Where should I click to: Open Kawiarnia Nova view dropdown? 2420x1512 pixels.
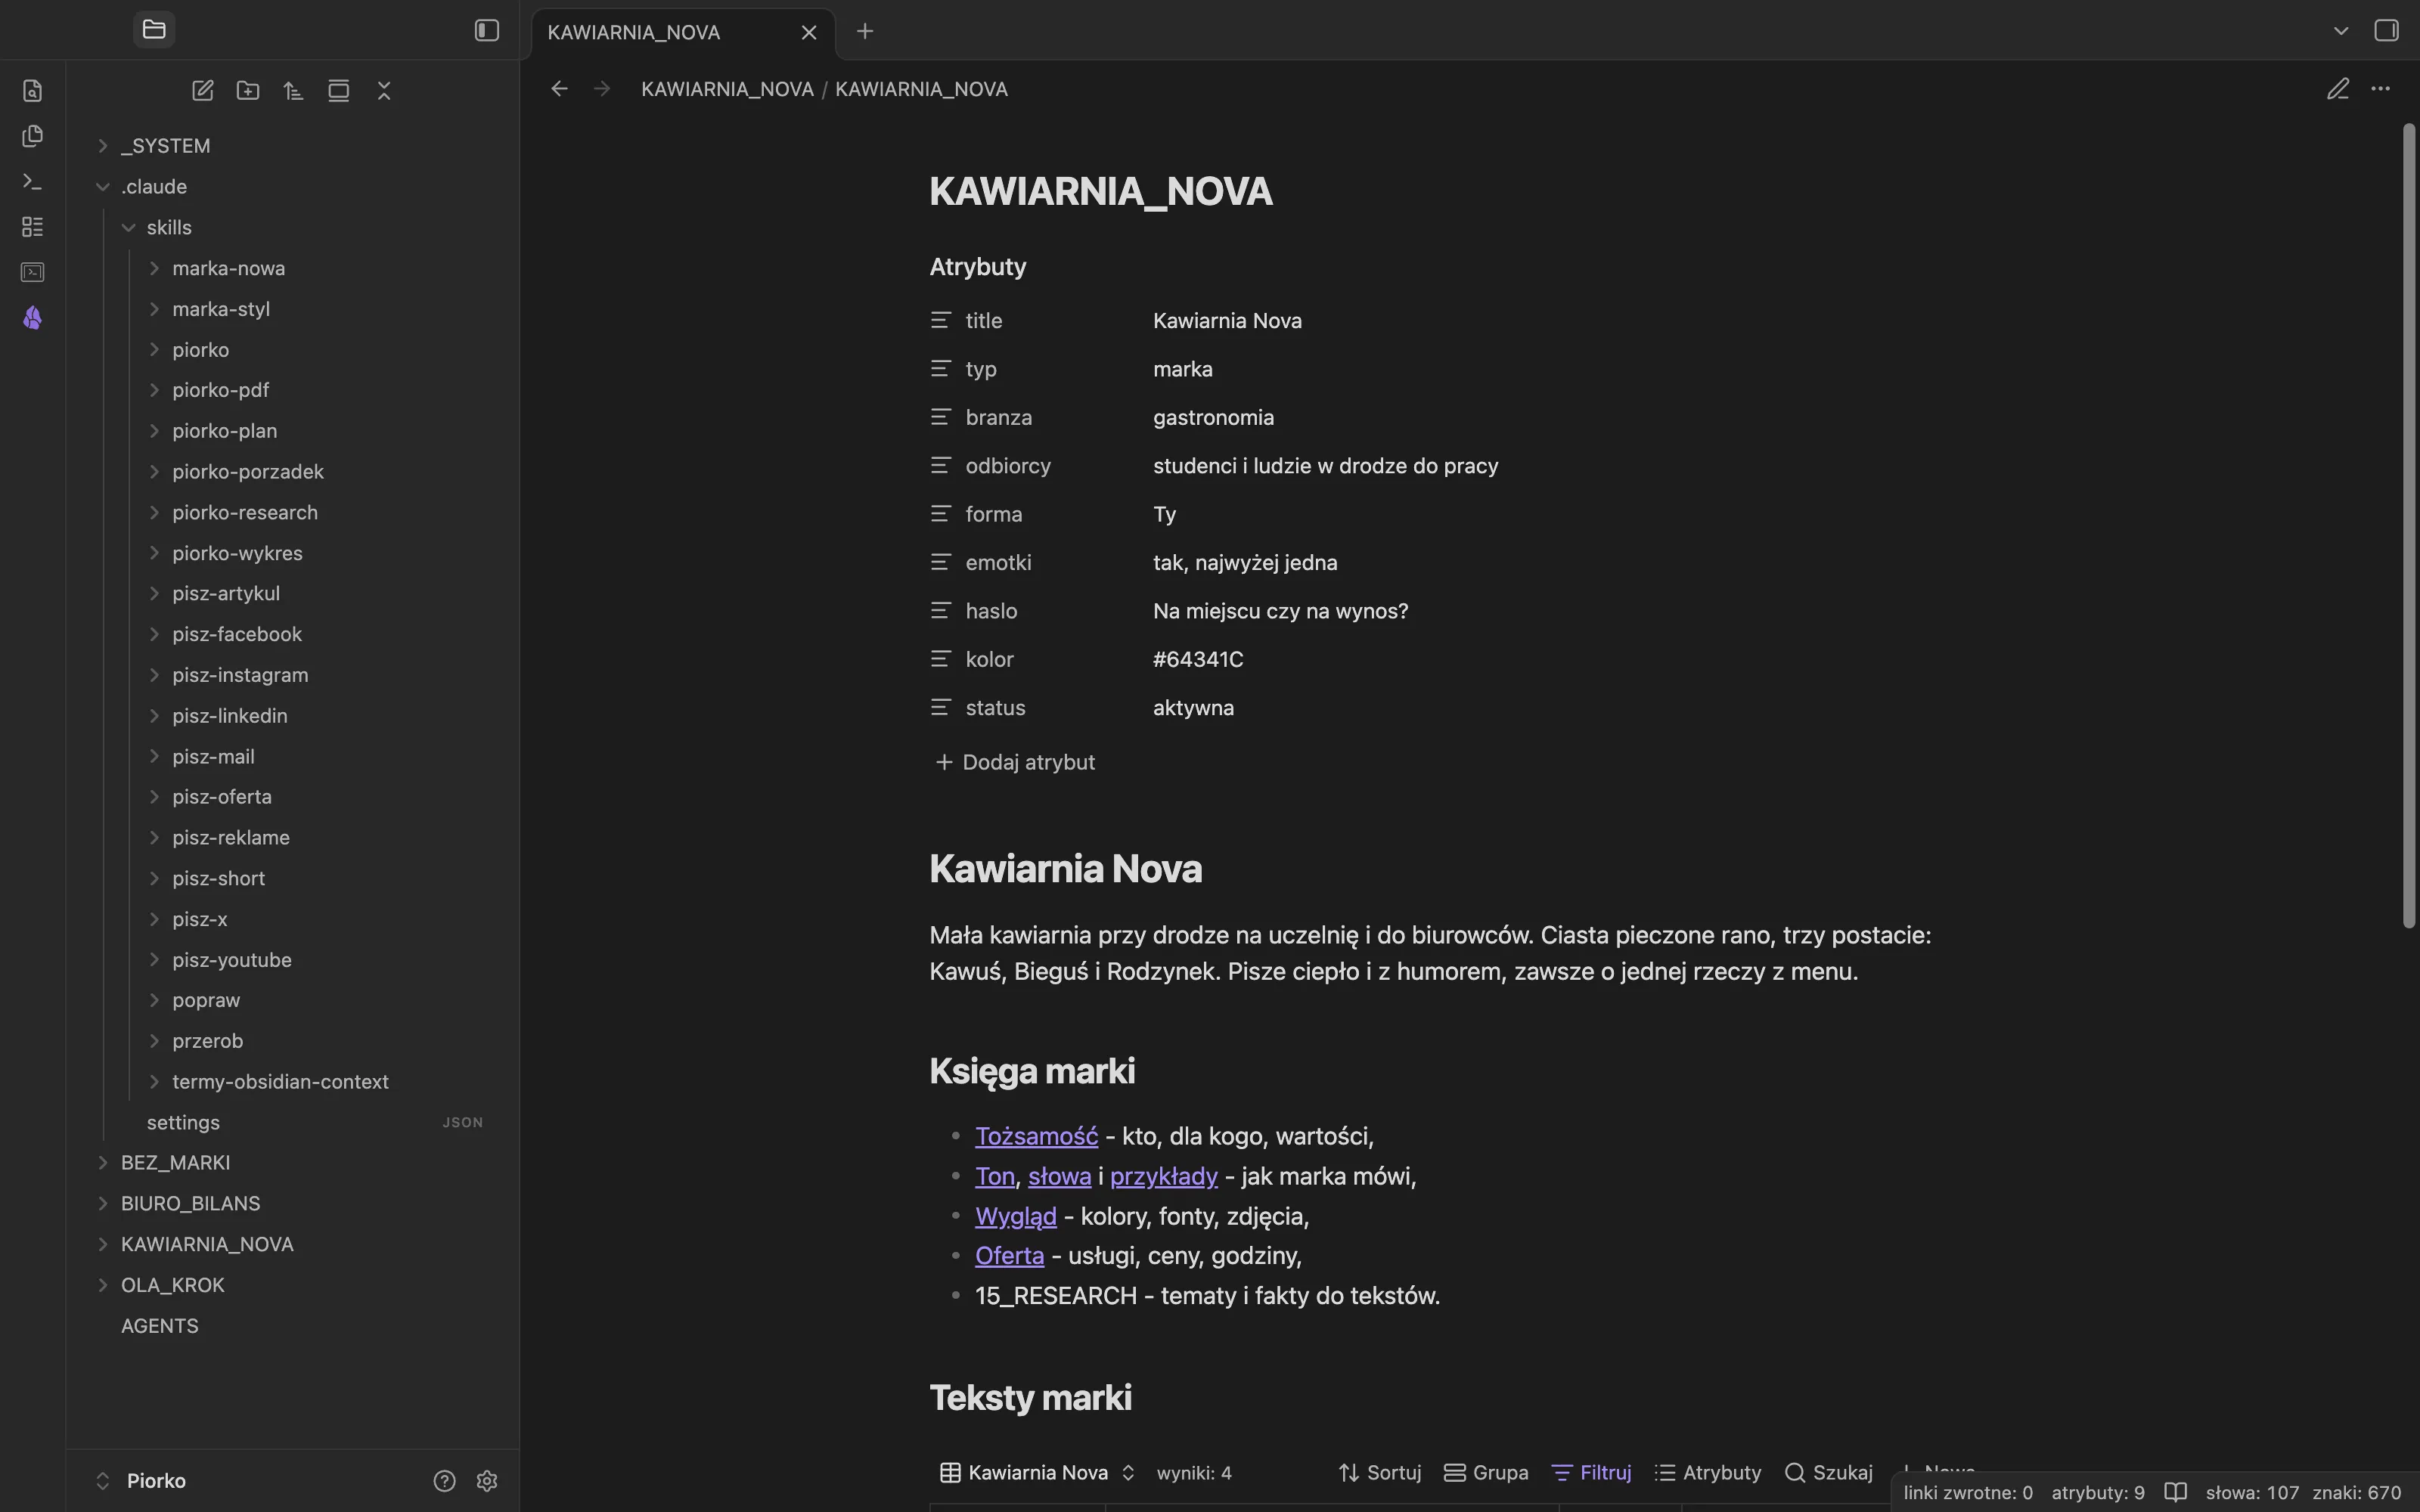[1037, 1473]
